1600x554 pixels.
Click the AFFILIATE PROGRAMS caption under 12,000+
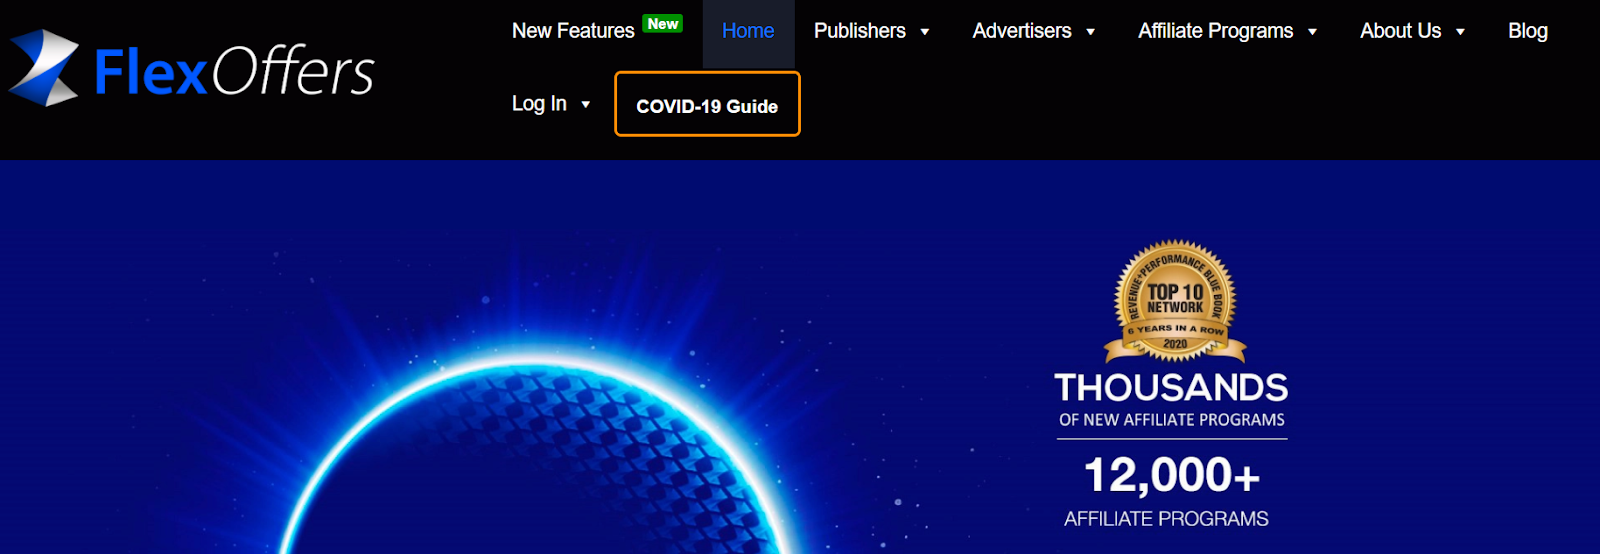pos(1166,519)
